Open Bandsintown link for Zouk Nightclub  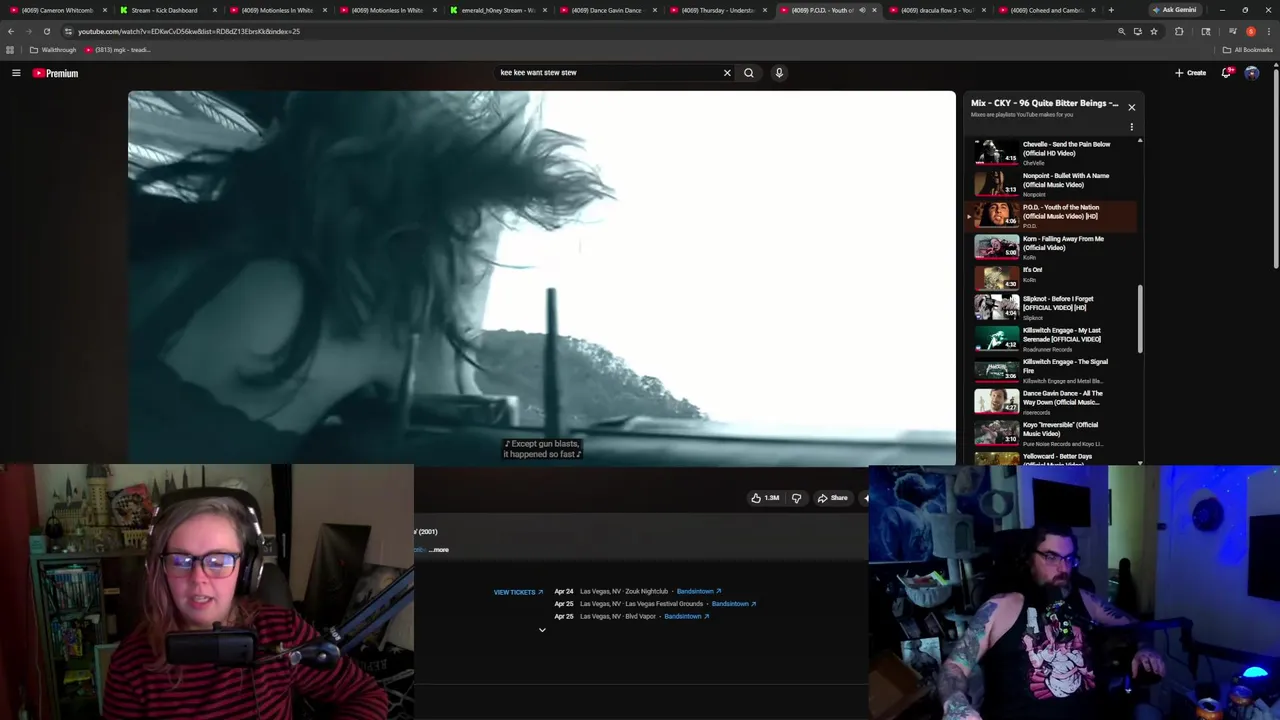coord(699,591)
